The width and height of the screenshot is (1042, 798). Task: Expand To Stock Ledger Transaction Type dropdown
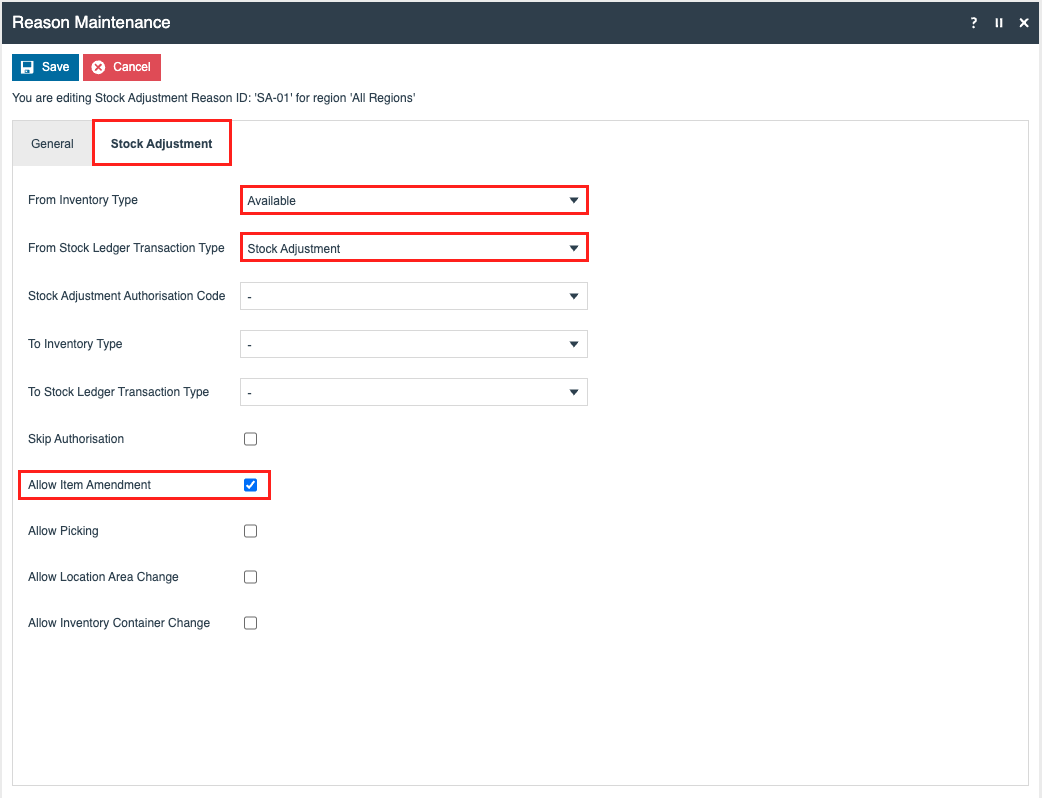[413, 392]
